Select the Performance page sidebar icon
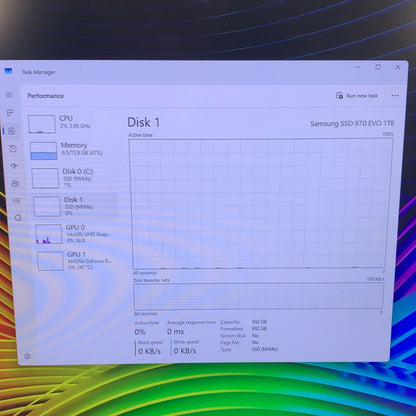The width and height of the screenshot is (416, 416). [12, 131]
